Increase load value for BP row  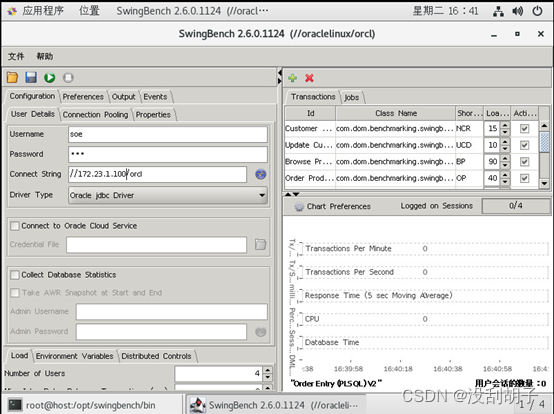[x=505, y=158]
